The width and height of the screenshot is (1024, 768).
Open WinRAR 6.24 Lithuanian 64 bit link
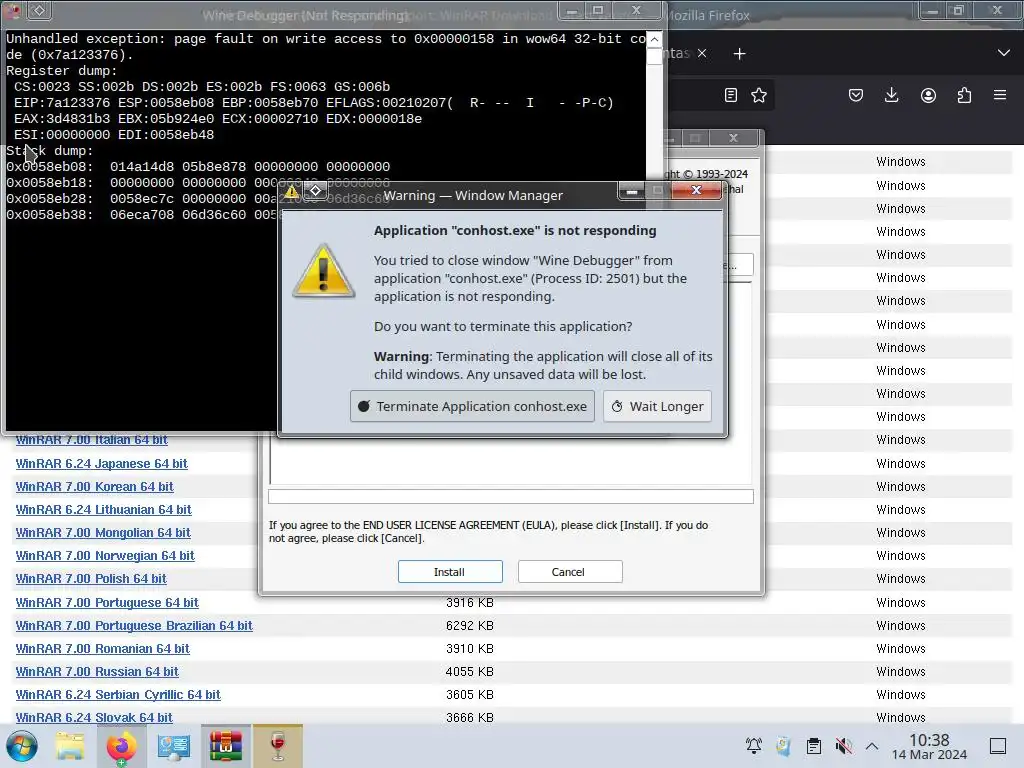[103, 509]
